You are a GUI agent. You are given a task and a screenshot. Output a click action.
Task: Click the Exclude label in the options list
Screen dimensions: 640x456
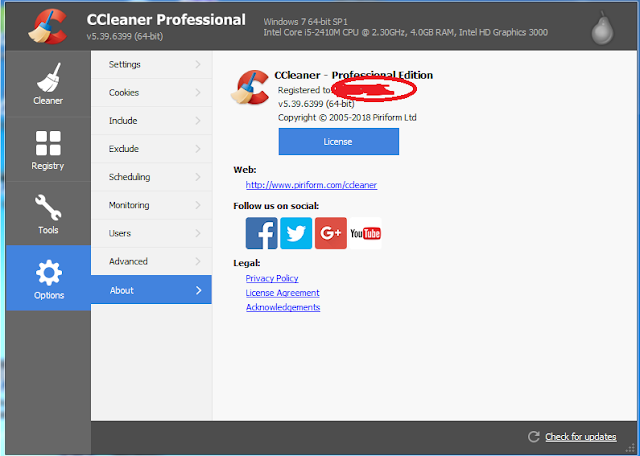tap(124, 149)
